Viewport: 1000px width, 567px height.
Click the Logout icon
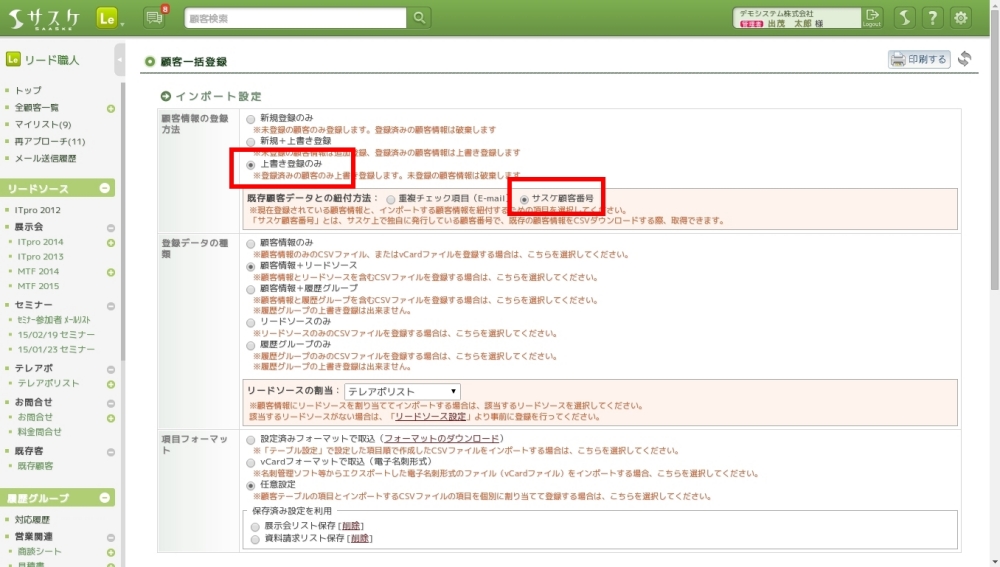[873, 17]
